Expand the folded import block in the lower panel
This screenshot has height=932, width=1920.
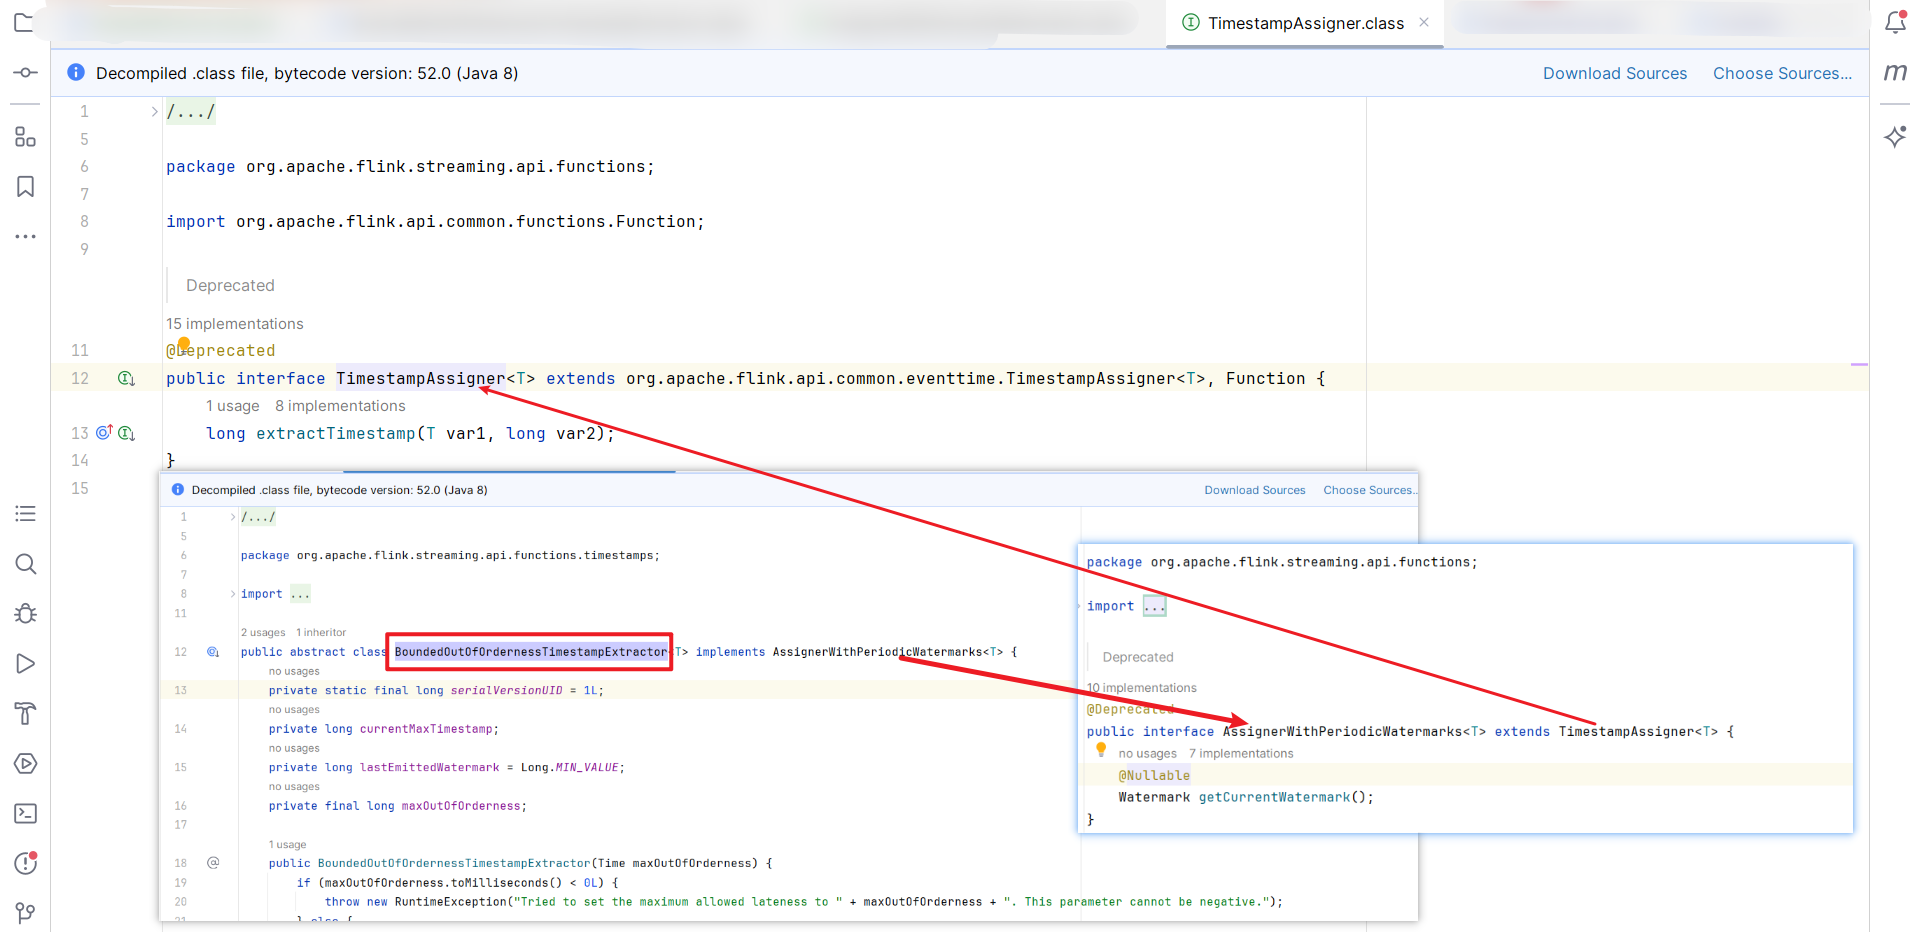tap(233, 594)
